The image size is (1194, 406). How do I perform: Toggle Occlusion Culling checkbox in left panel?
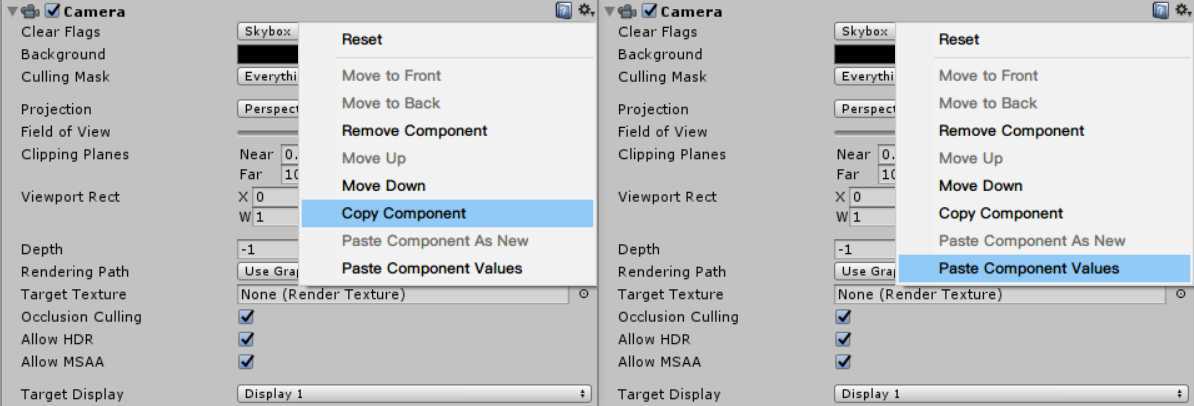[x=246, y=317]
